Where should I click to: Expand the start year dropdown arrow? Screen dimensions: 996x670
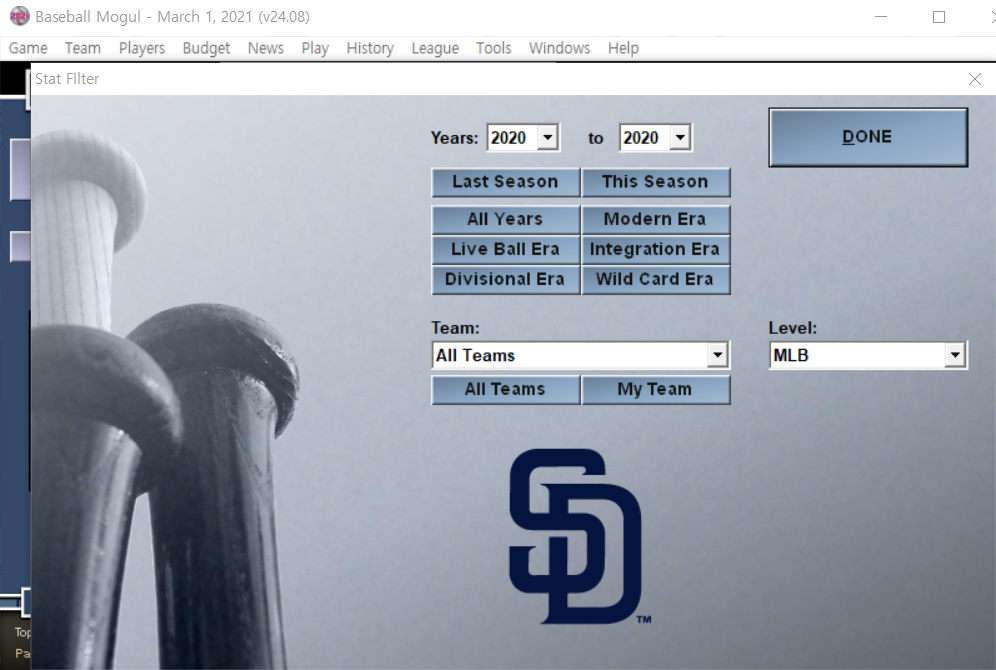pos(548,137)
